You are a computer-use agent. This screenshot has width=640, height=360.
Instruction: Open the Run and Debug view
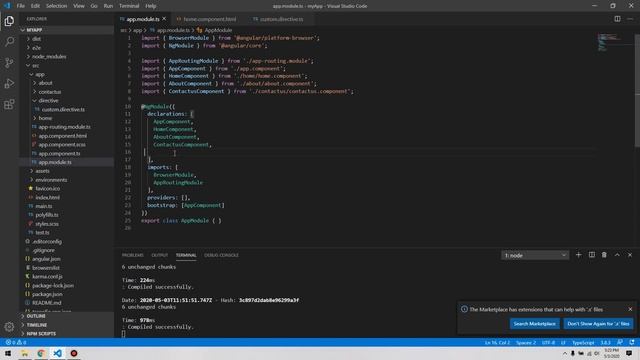[9, 83]
